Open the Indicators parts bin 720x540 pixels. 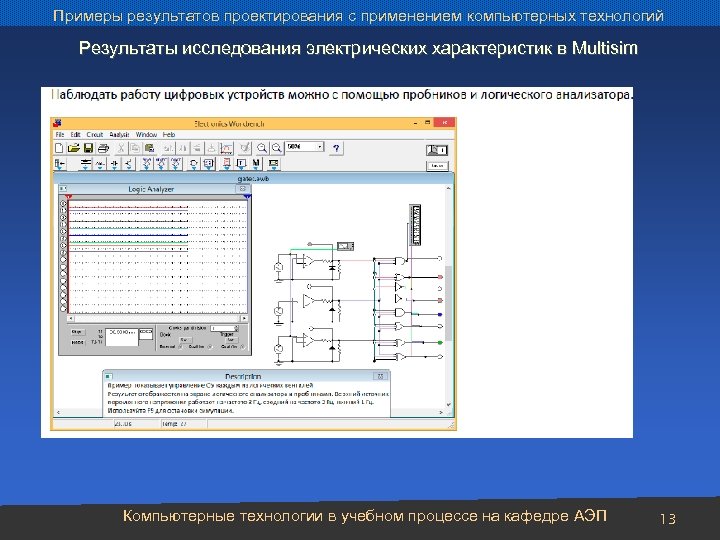pos(226,163)
